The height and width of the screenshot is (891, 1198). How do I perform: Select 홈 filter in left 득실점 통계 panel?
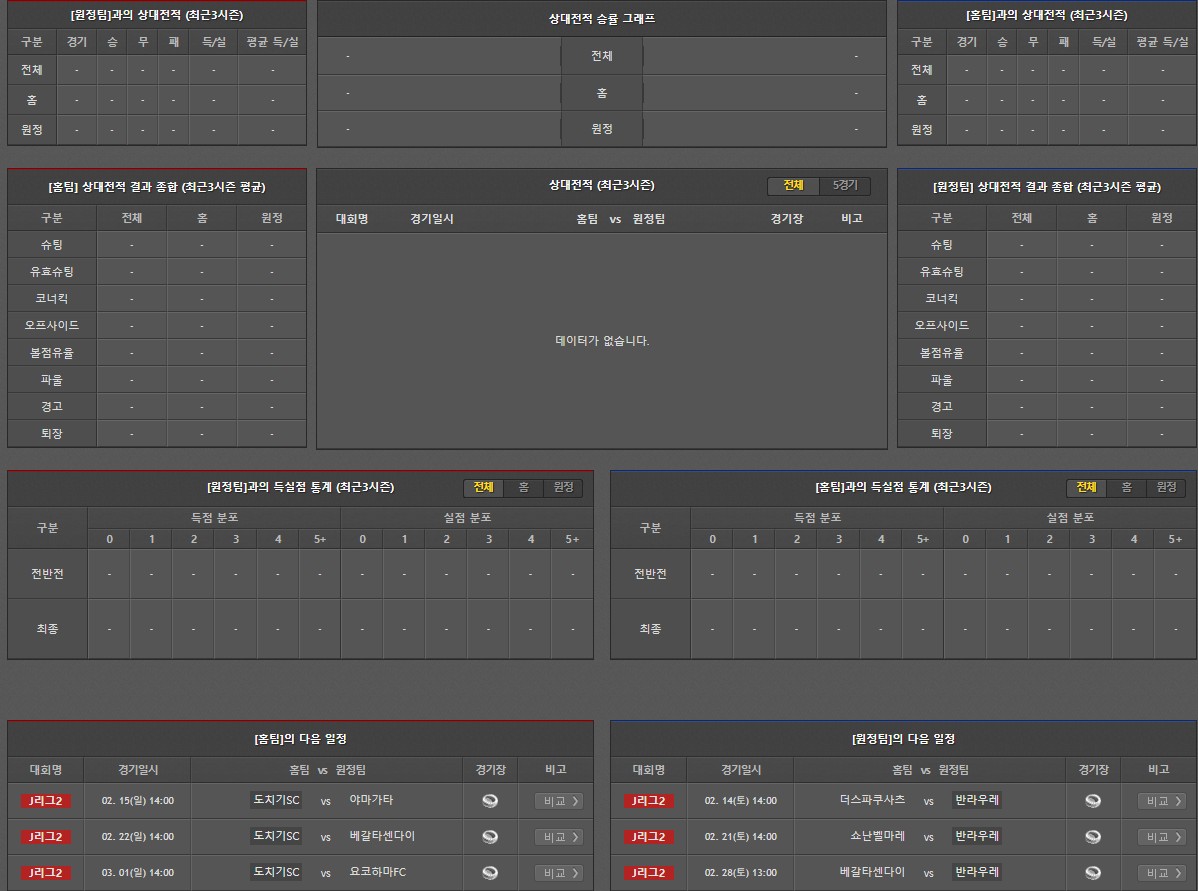click(523, 487)
